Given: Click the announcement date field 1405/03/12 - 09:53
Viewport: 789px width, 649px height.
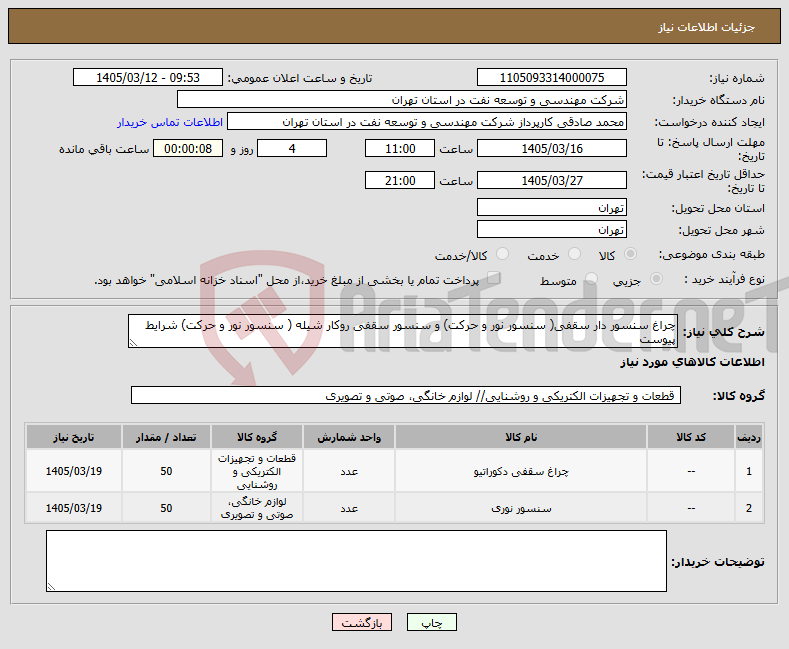Looking at the screenshot, I should [x=148, y=77].
